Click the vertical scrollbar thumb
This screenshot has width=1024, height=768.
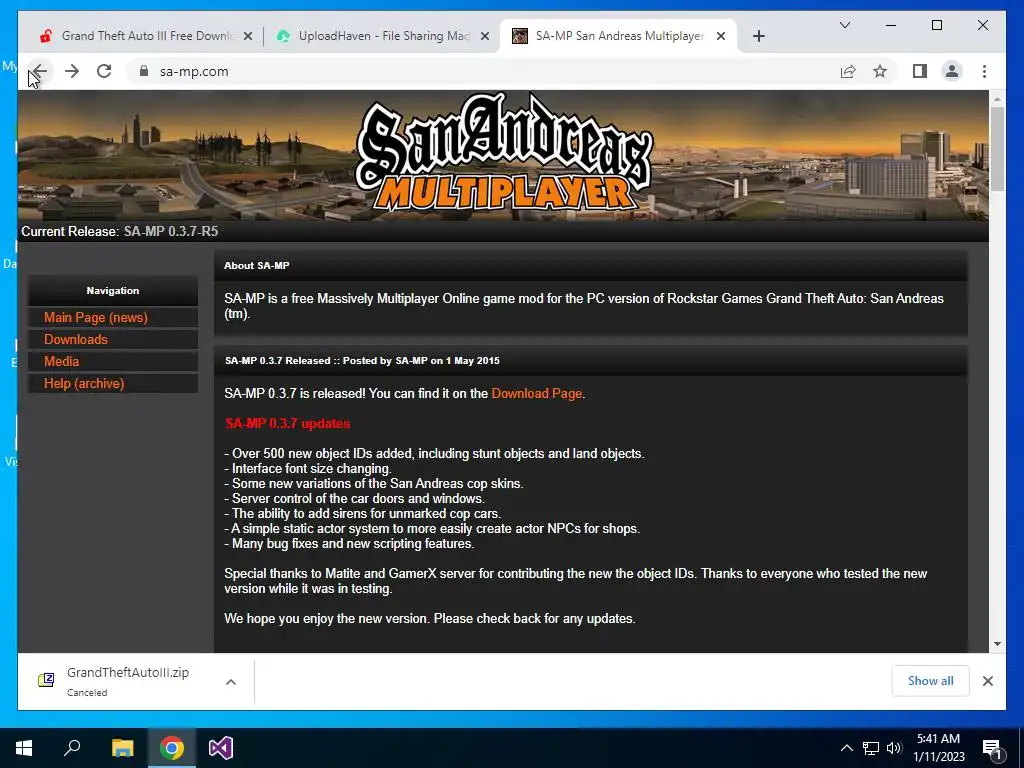tap(997, 148)
